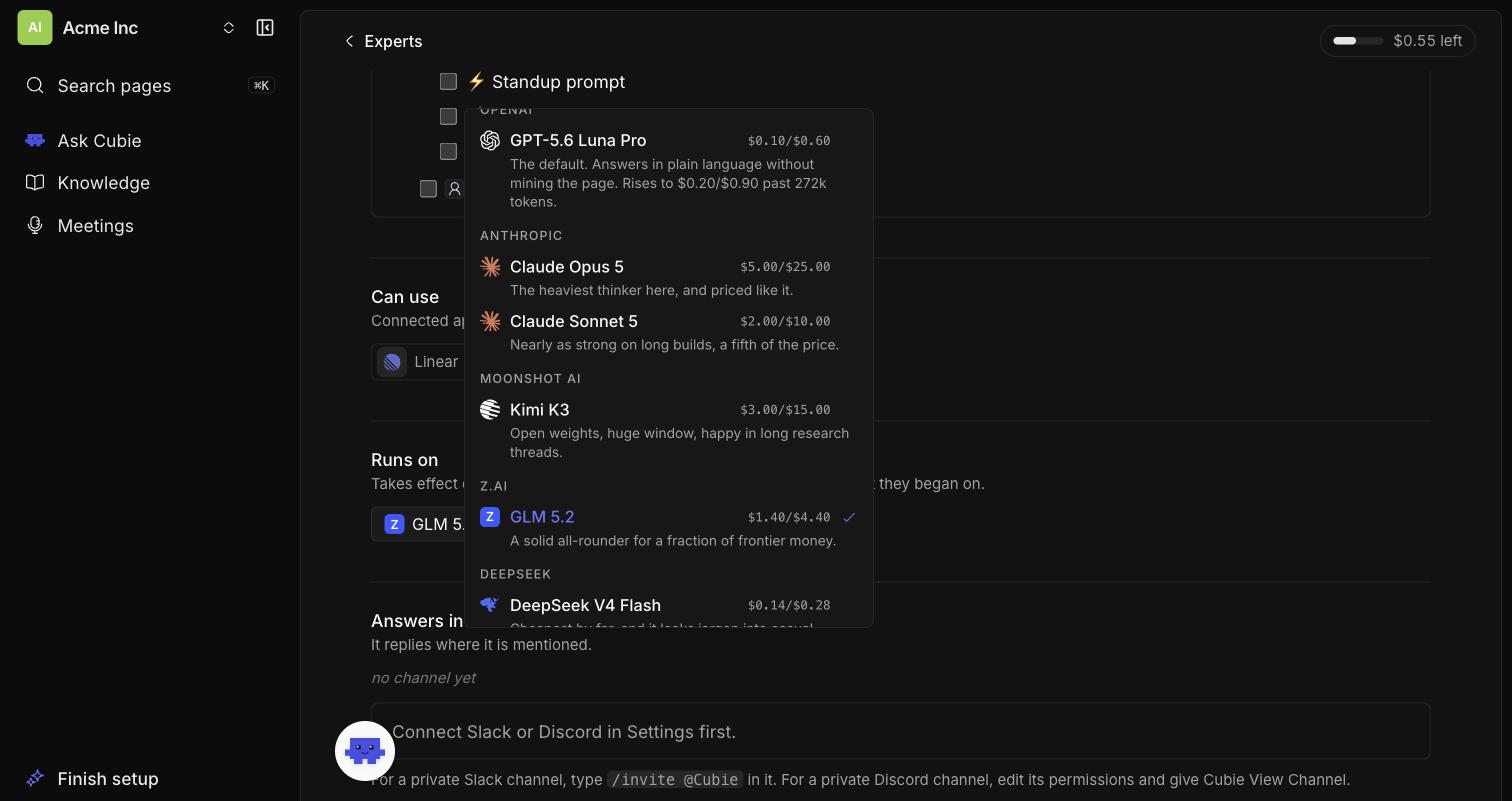The width and height of the screenshot is (1512, 801).
Task: Click the $5.00/$25.00 price
Action: tap(785, 267)
